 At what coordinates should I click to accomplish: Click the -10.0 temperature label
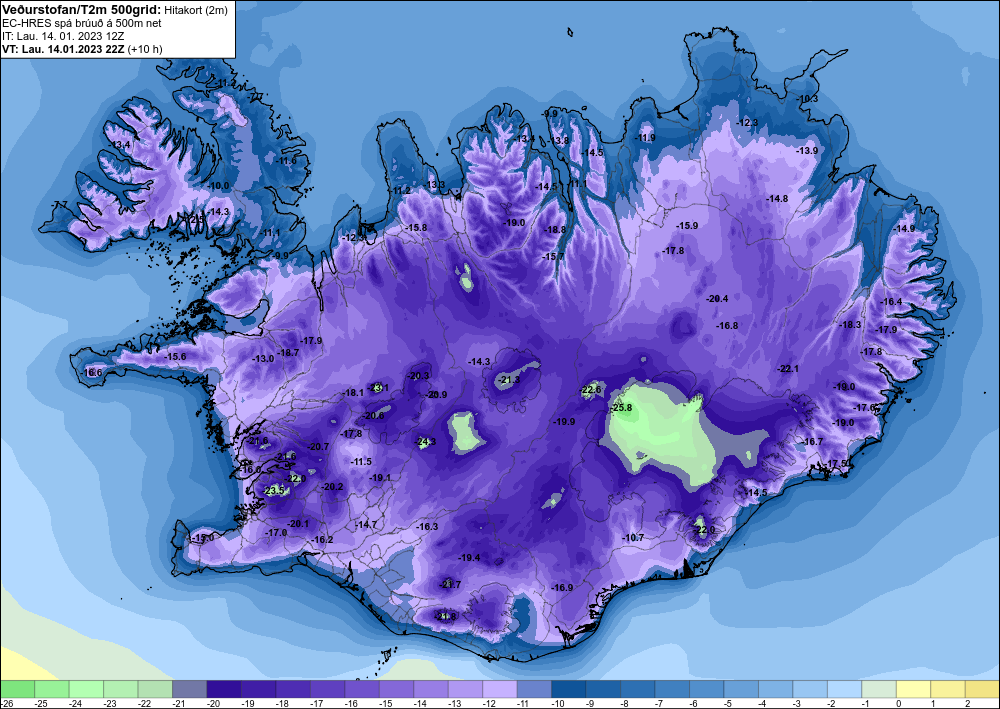tap(218, 186)
